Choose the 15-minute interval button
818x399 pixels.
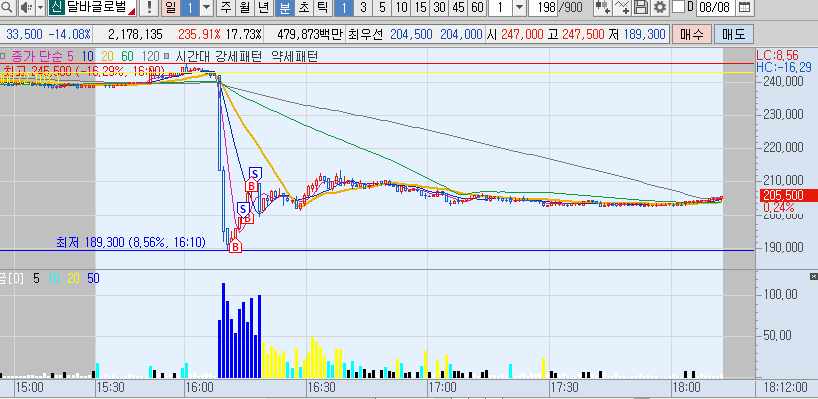[x=420, y=7]
